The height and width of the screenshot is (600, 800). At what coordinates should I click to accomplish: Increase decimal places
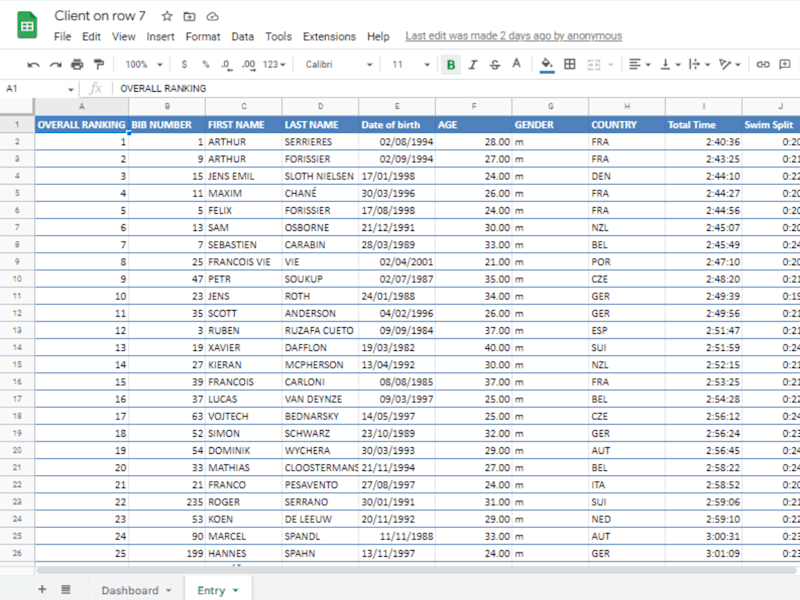[248, 65]
